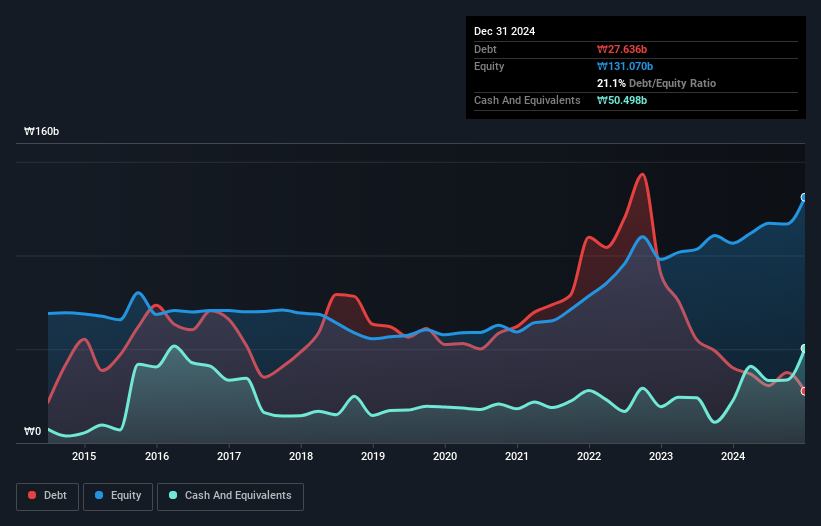
Task: Toggle the Cash And Equivalents legend button
Action: point(230,496)
